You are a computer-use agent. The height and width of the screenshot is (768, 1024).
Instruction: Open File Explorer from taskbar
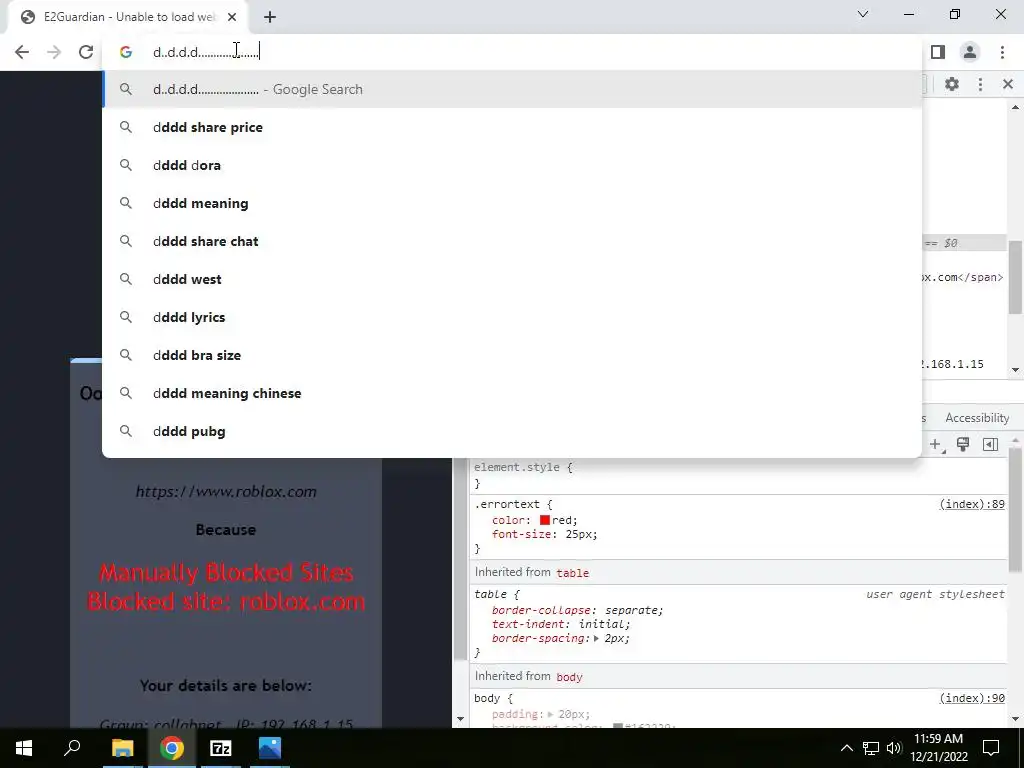pos(122,748)
